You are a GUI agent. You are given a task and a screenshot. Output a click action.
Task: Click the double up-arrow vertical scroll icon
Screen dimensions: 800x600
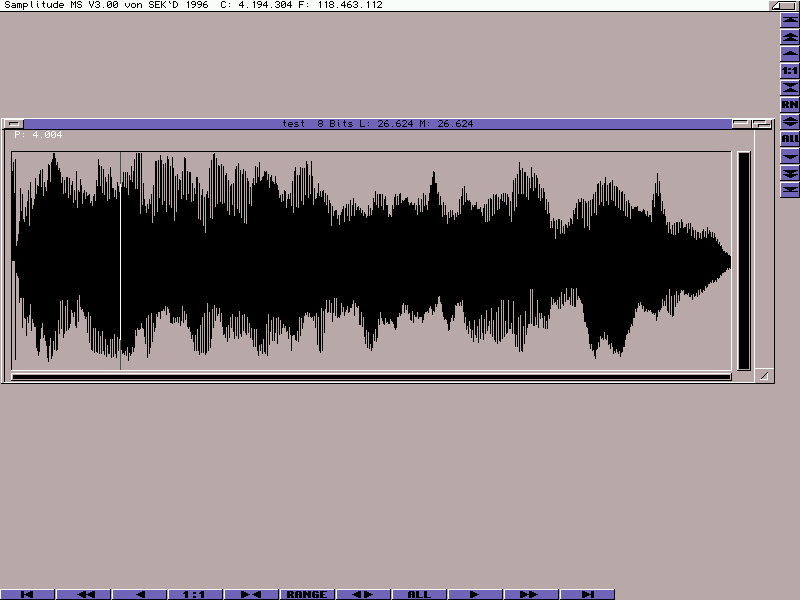click(x=790, y=37)
